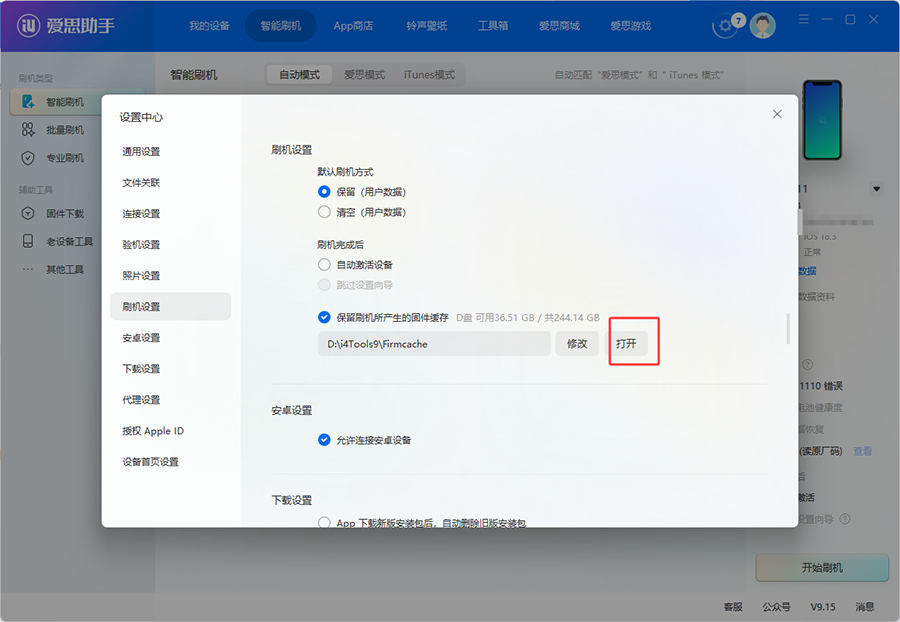
Task: Click the 开始刷机 button
Action: click(x=822, y=567)
